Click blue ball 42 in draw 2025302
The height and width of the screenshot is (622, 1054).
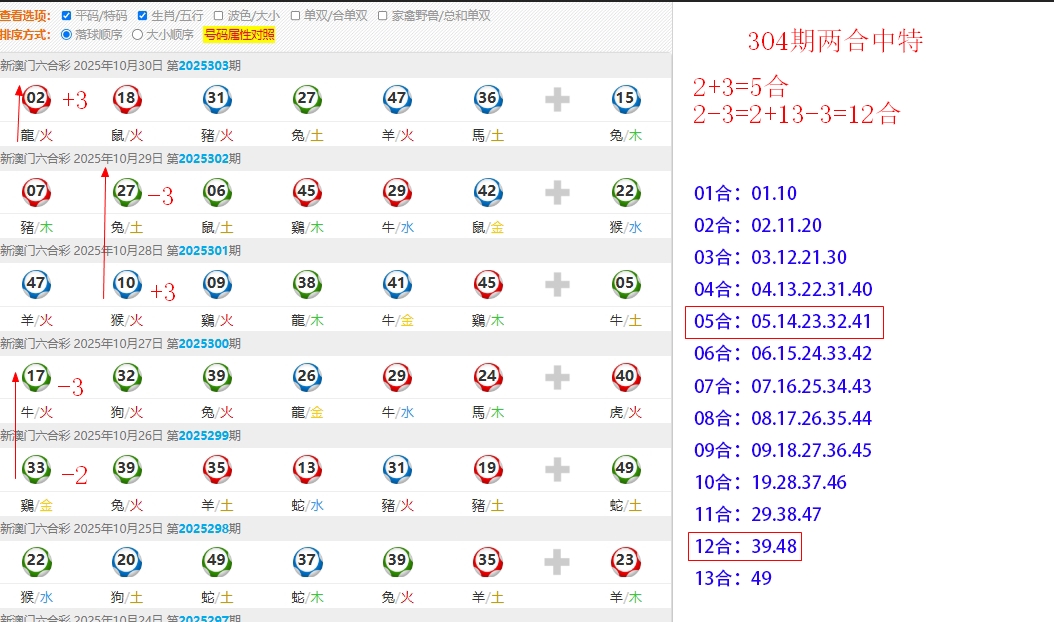(487, 192)
